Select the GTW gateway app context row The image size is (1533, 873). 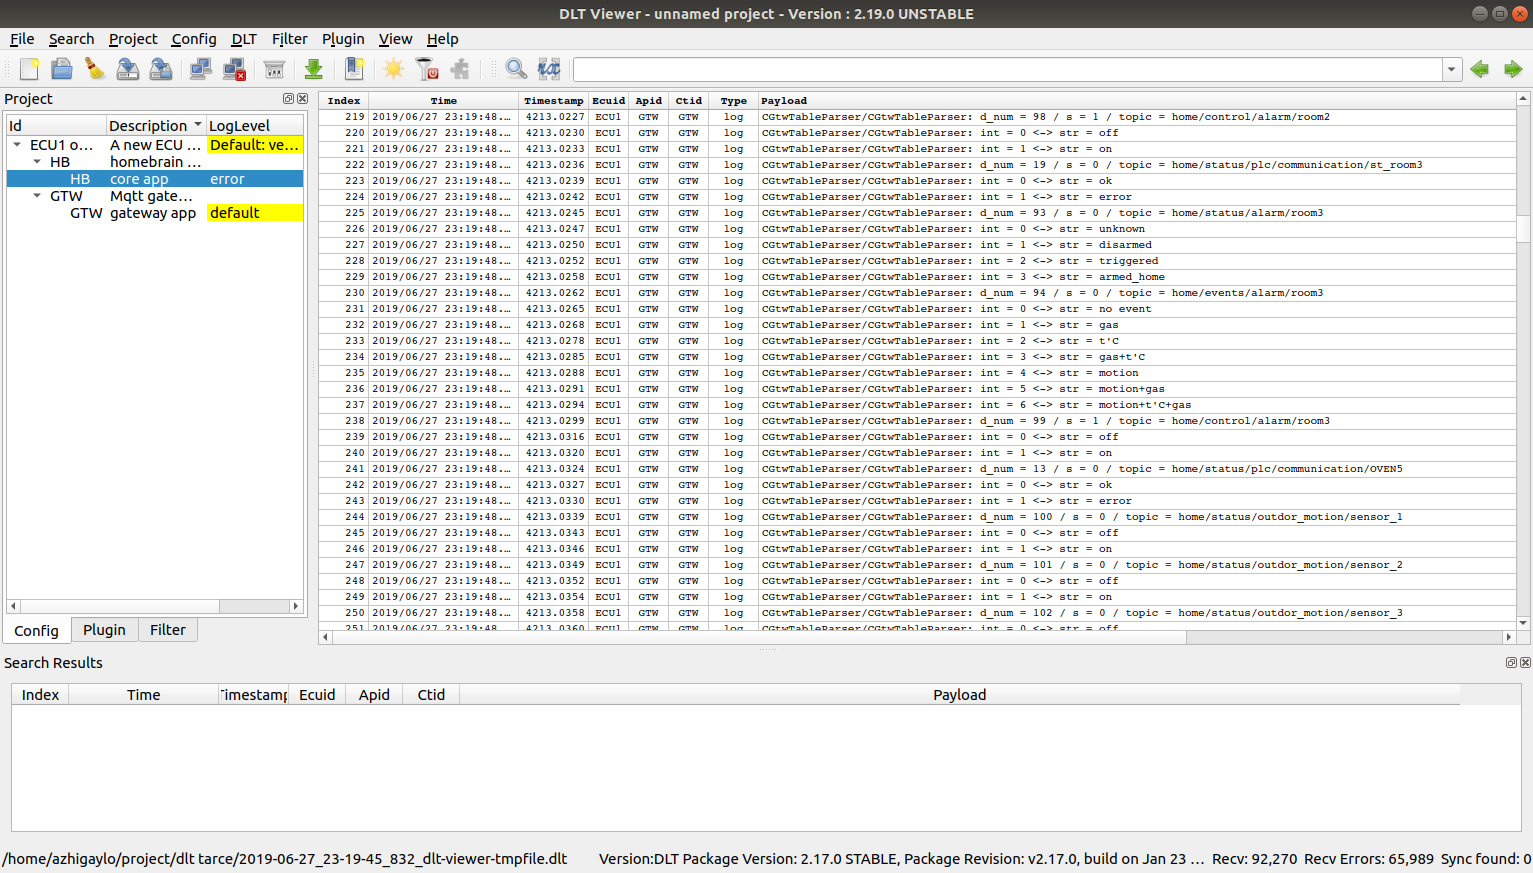click(155, 213)
